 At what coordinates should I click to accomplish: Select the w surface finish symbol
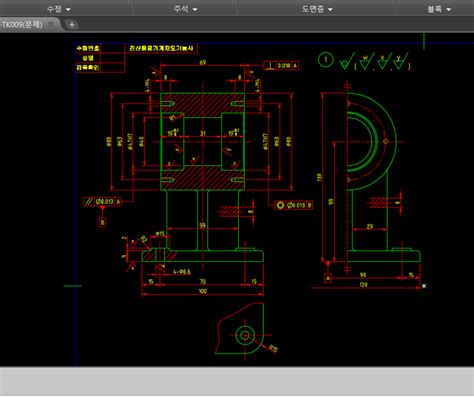366,62
